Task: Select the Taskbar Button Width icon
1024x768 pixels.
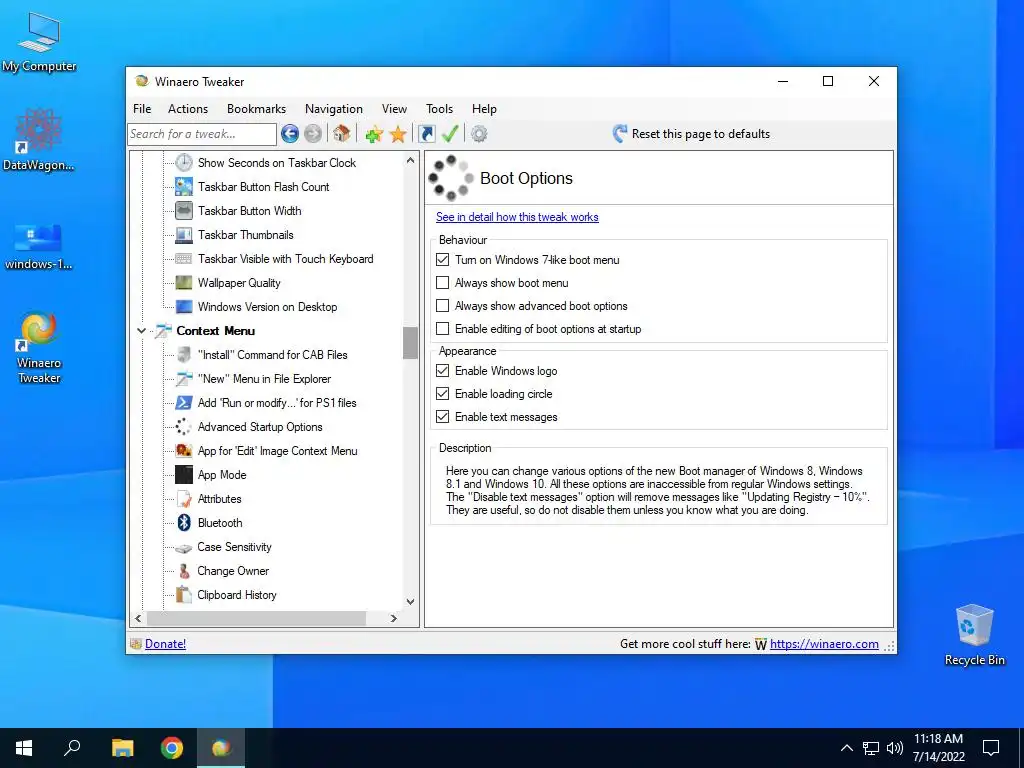Action: click(x=184, y=211)
